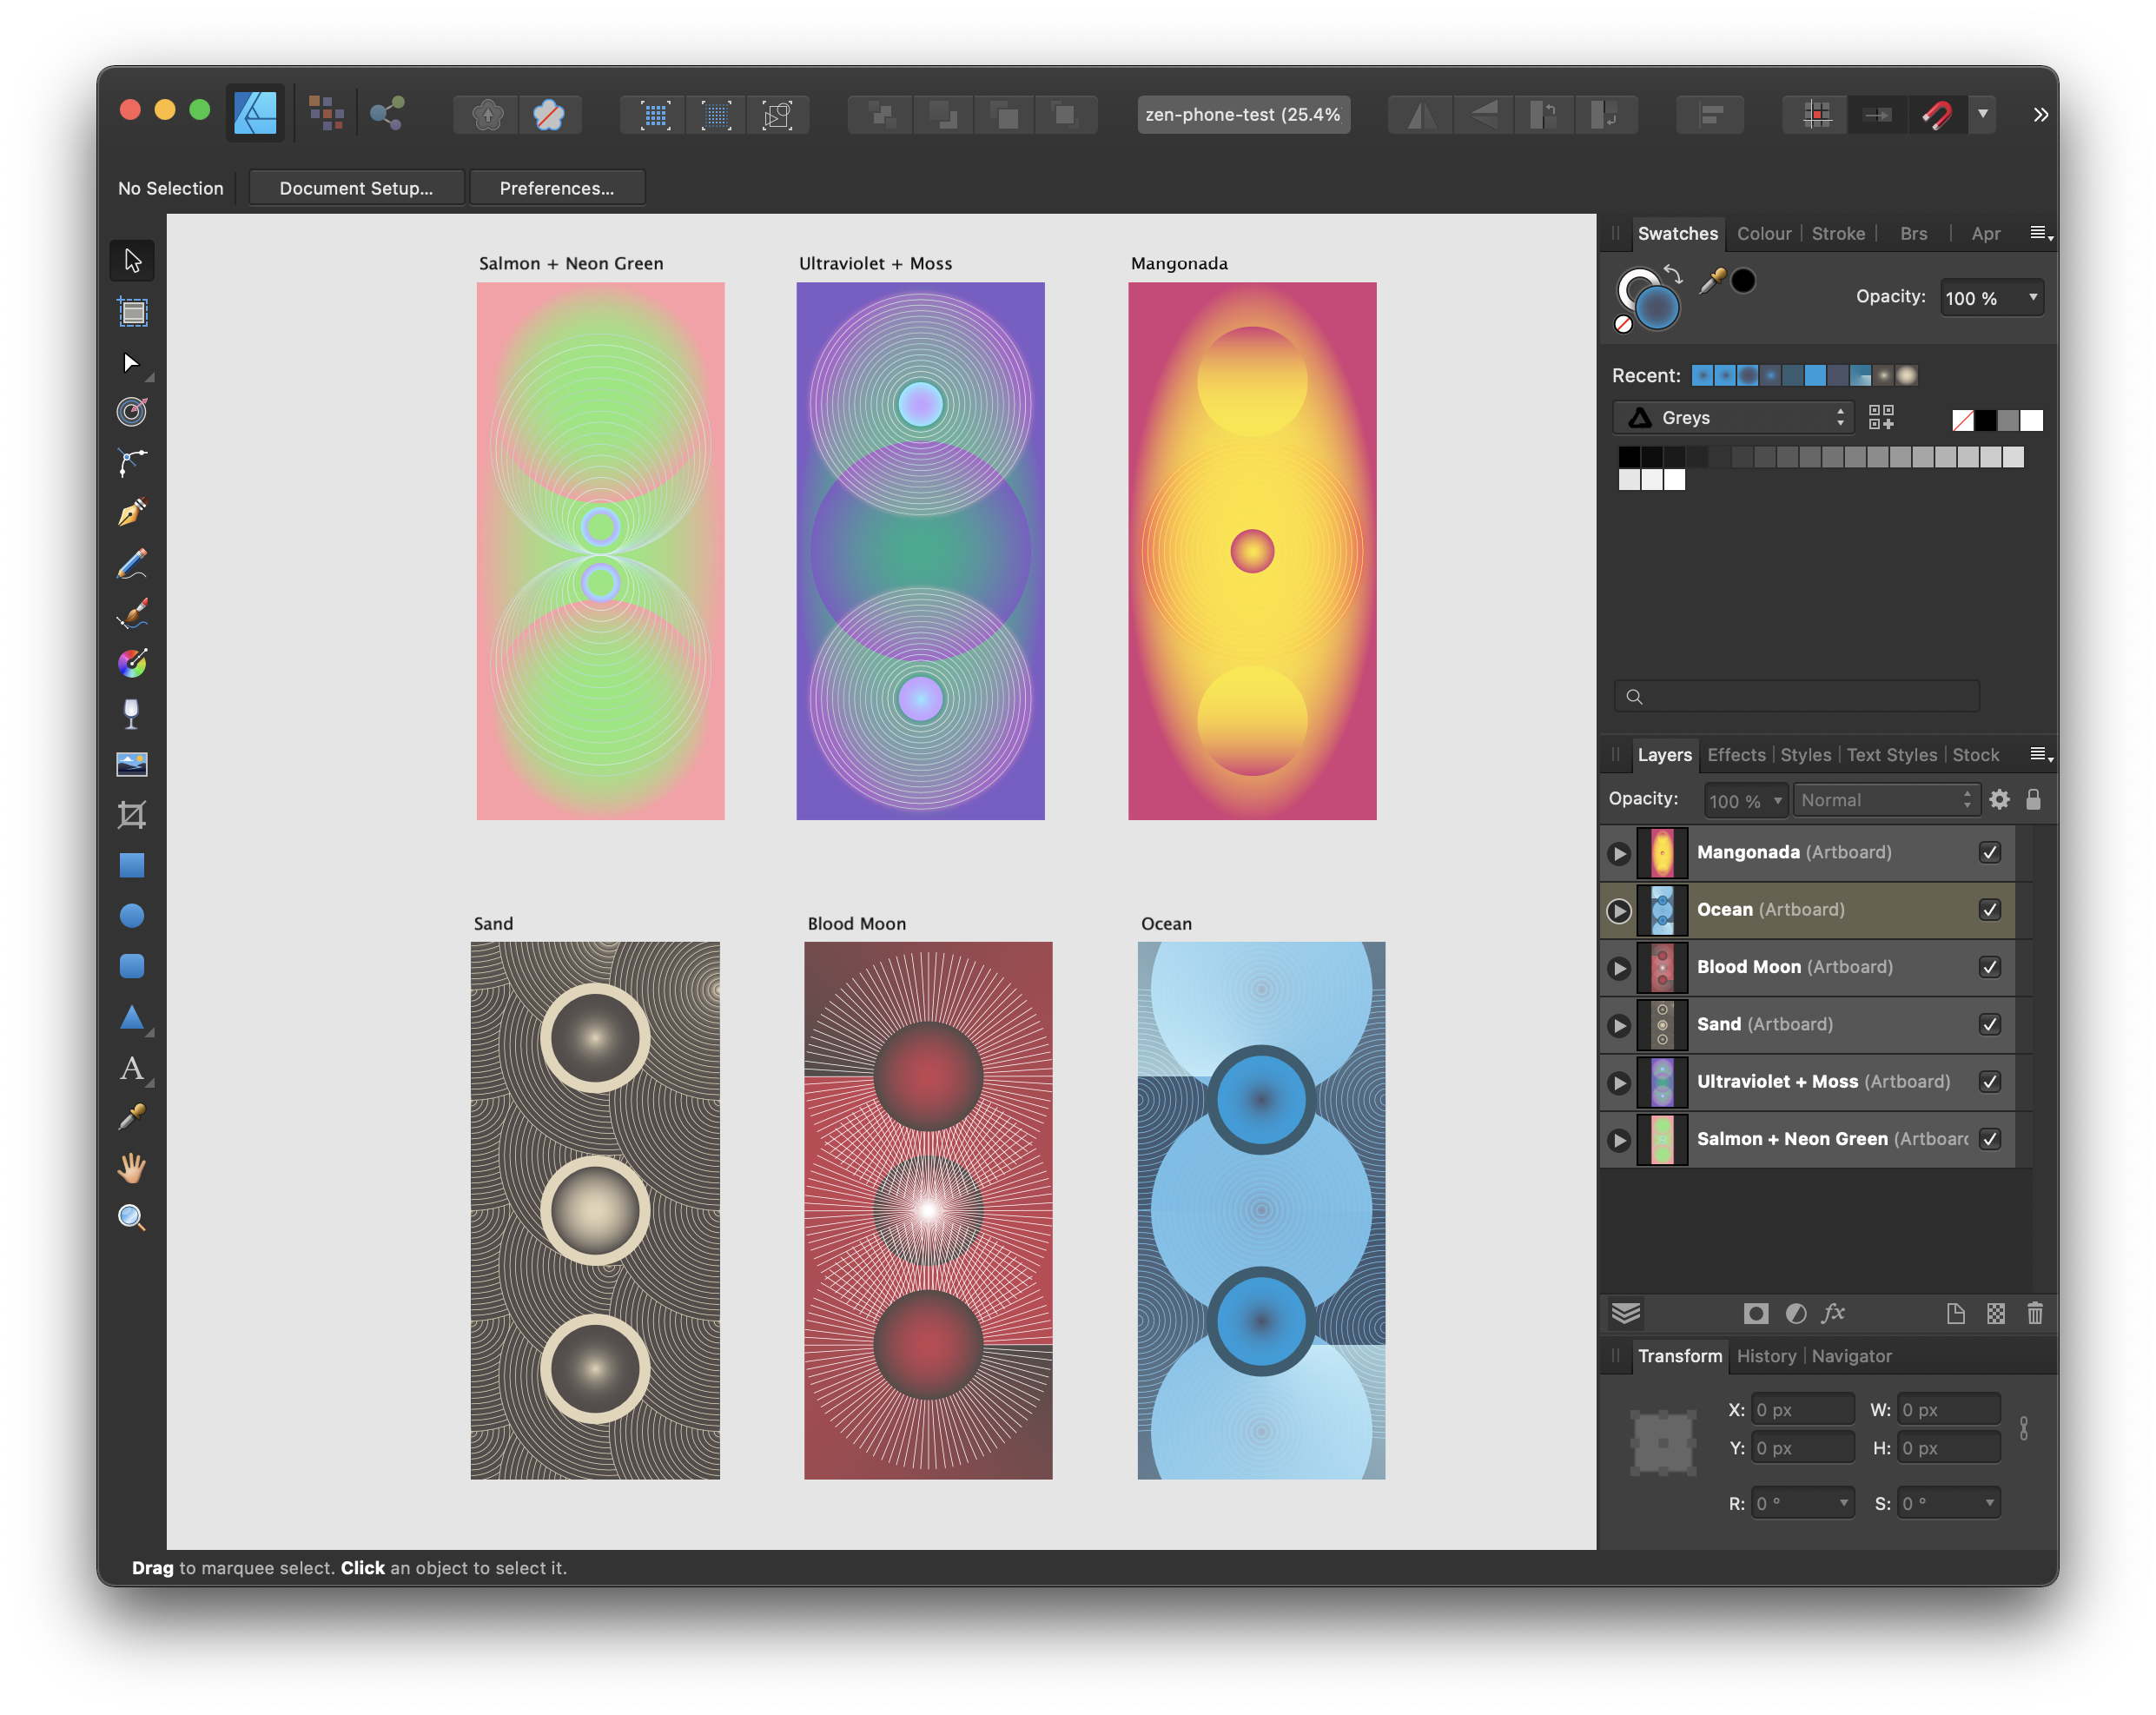
Task: Click the layer effects fx icon
Action: pos(1833,1313)
